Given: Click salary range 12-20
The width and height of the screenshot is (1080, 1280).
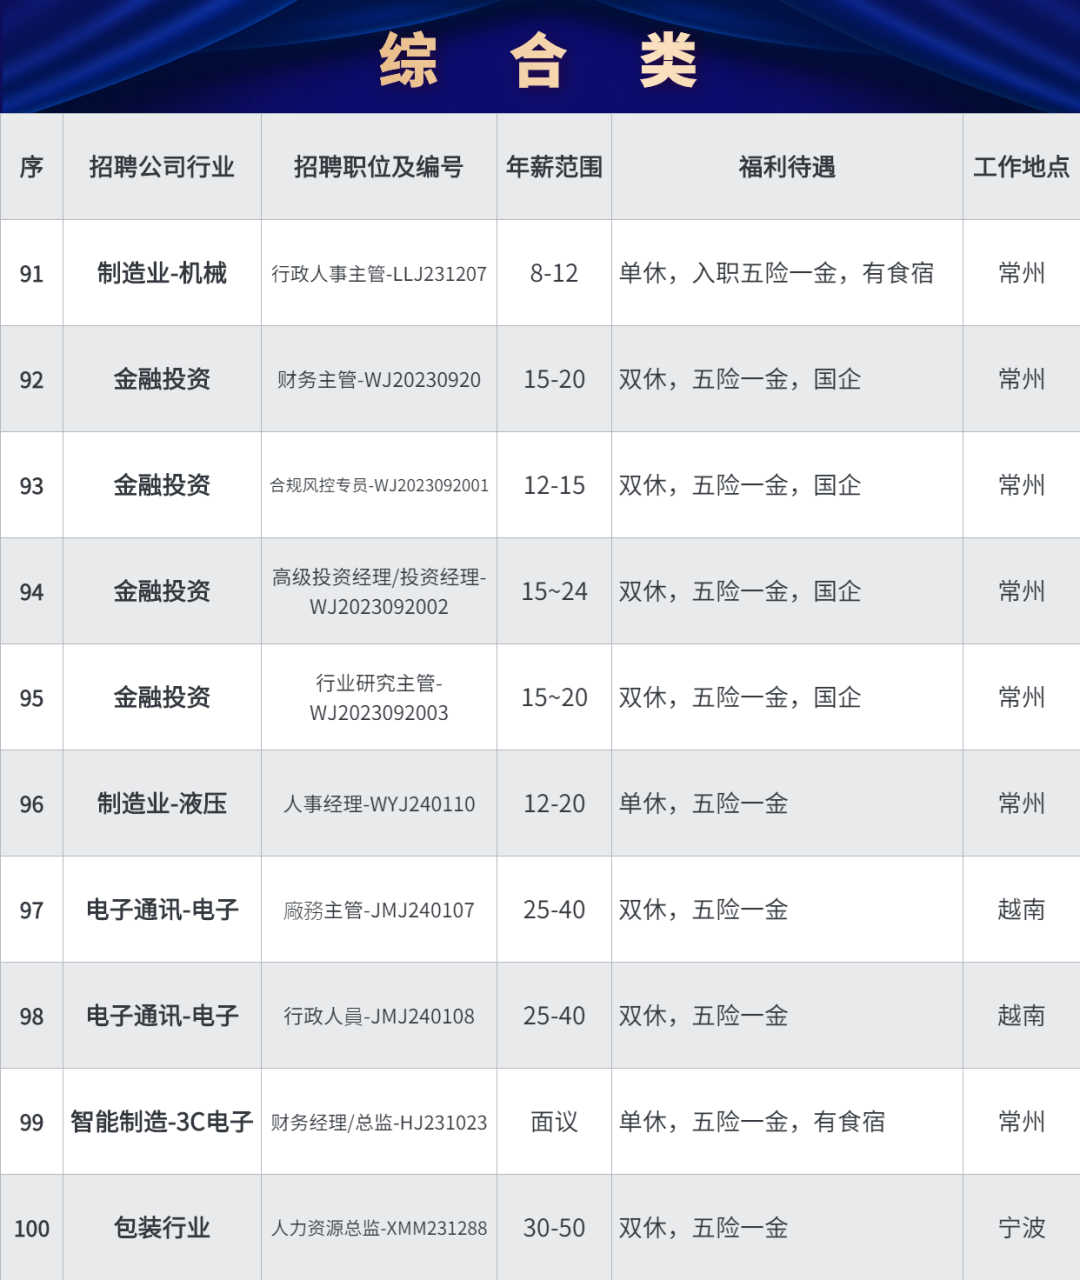Looking at the screenshot, I should pyautogui.click(x=554, y=803).
